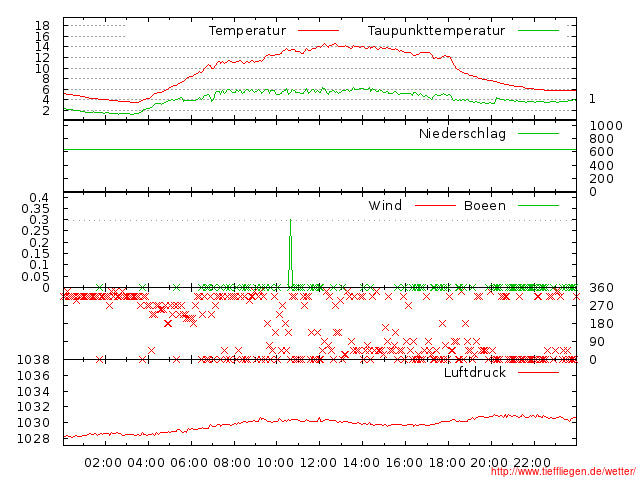Select the green Boeen legend line
This screenshot has width=640, height=480.
pos(539,206)
